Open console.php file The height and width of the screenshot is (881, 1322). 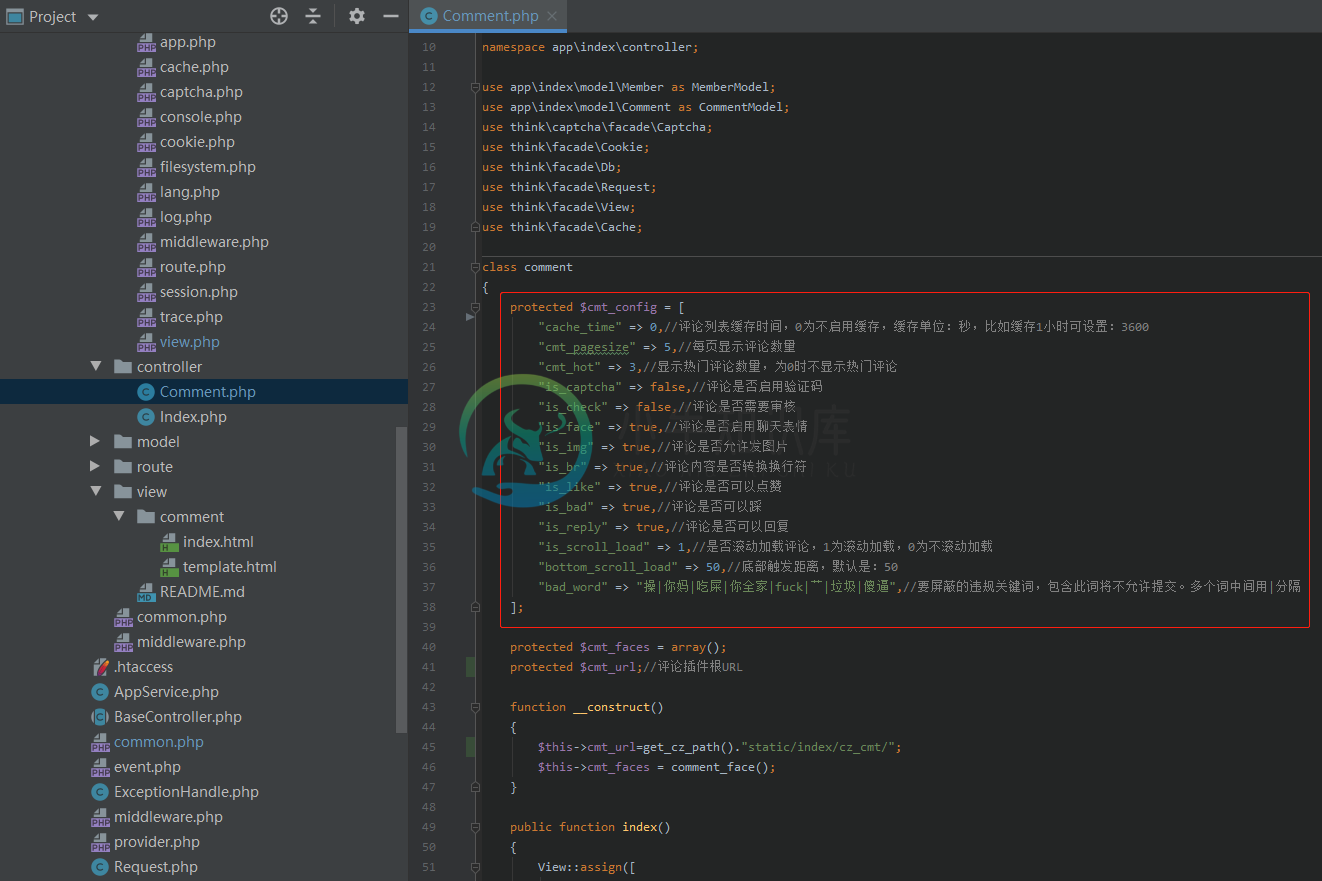(200, 117)
